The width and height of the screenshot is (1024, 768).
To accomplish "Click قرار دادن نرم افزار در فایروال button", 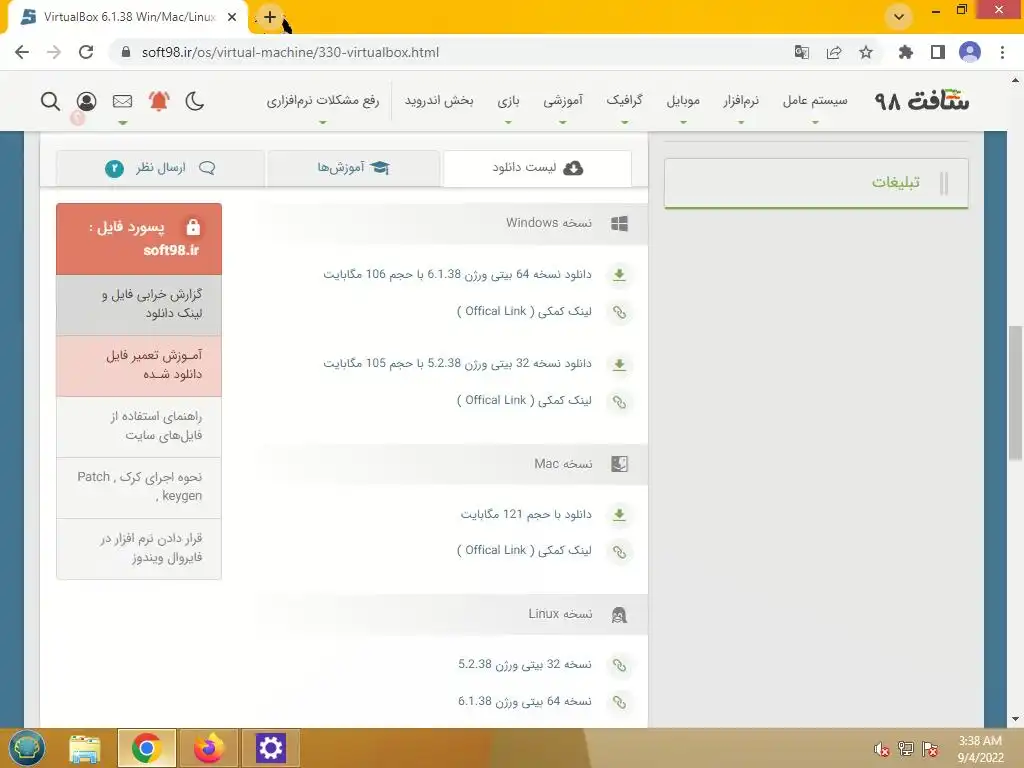I will (139, 549).
